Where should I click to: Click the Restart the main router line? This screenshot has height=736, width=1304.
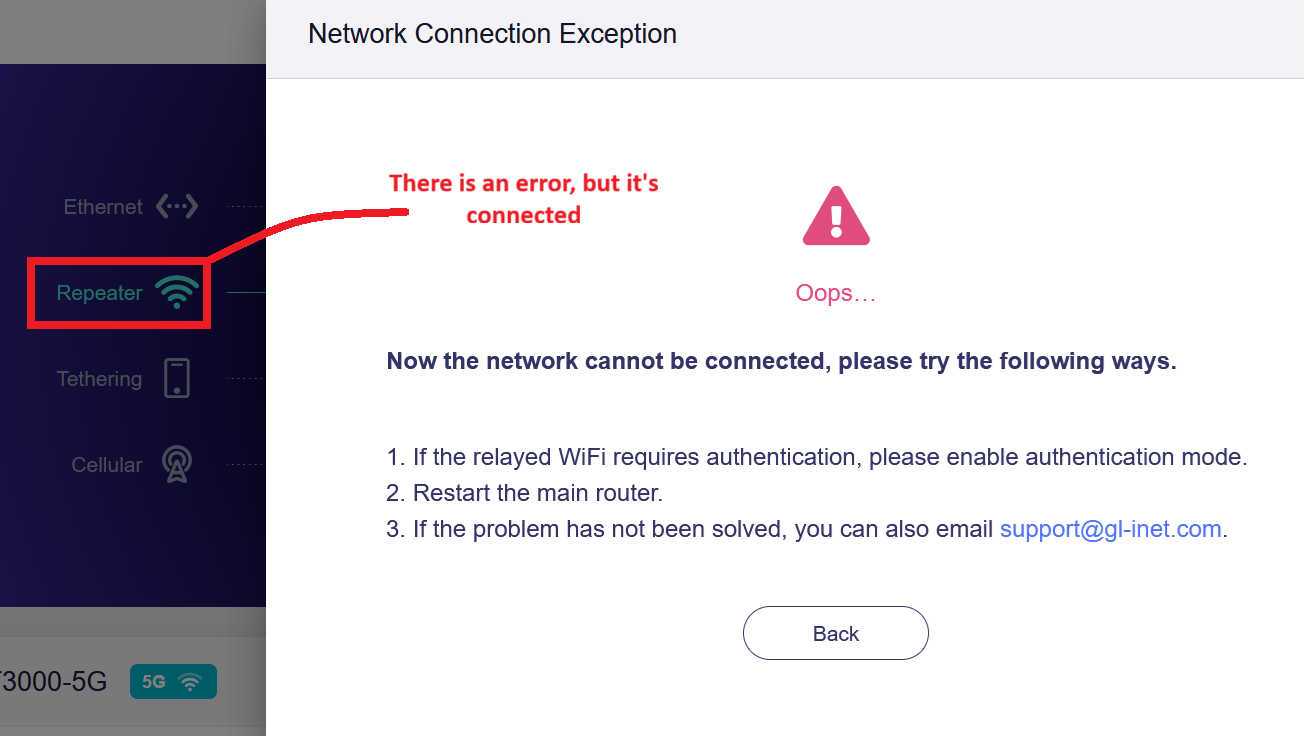(x=525, y=493)
